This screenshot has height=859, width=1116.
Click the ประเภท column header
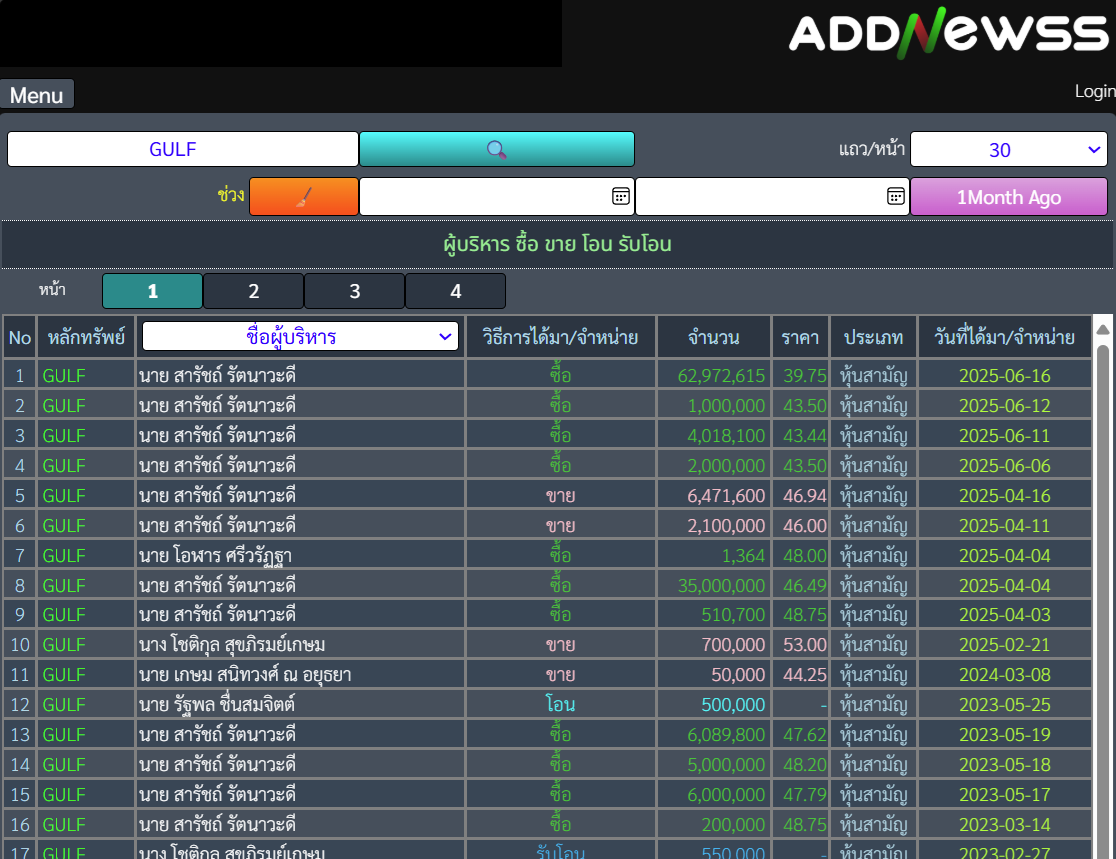pos(873,337)
